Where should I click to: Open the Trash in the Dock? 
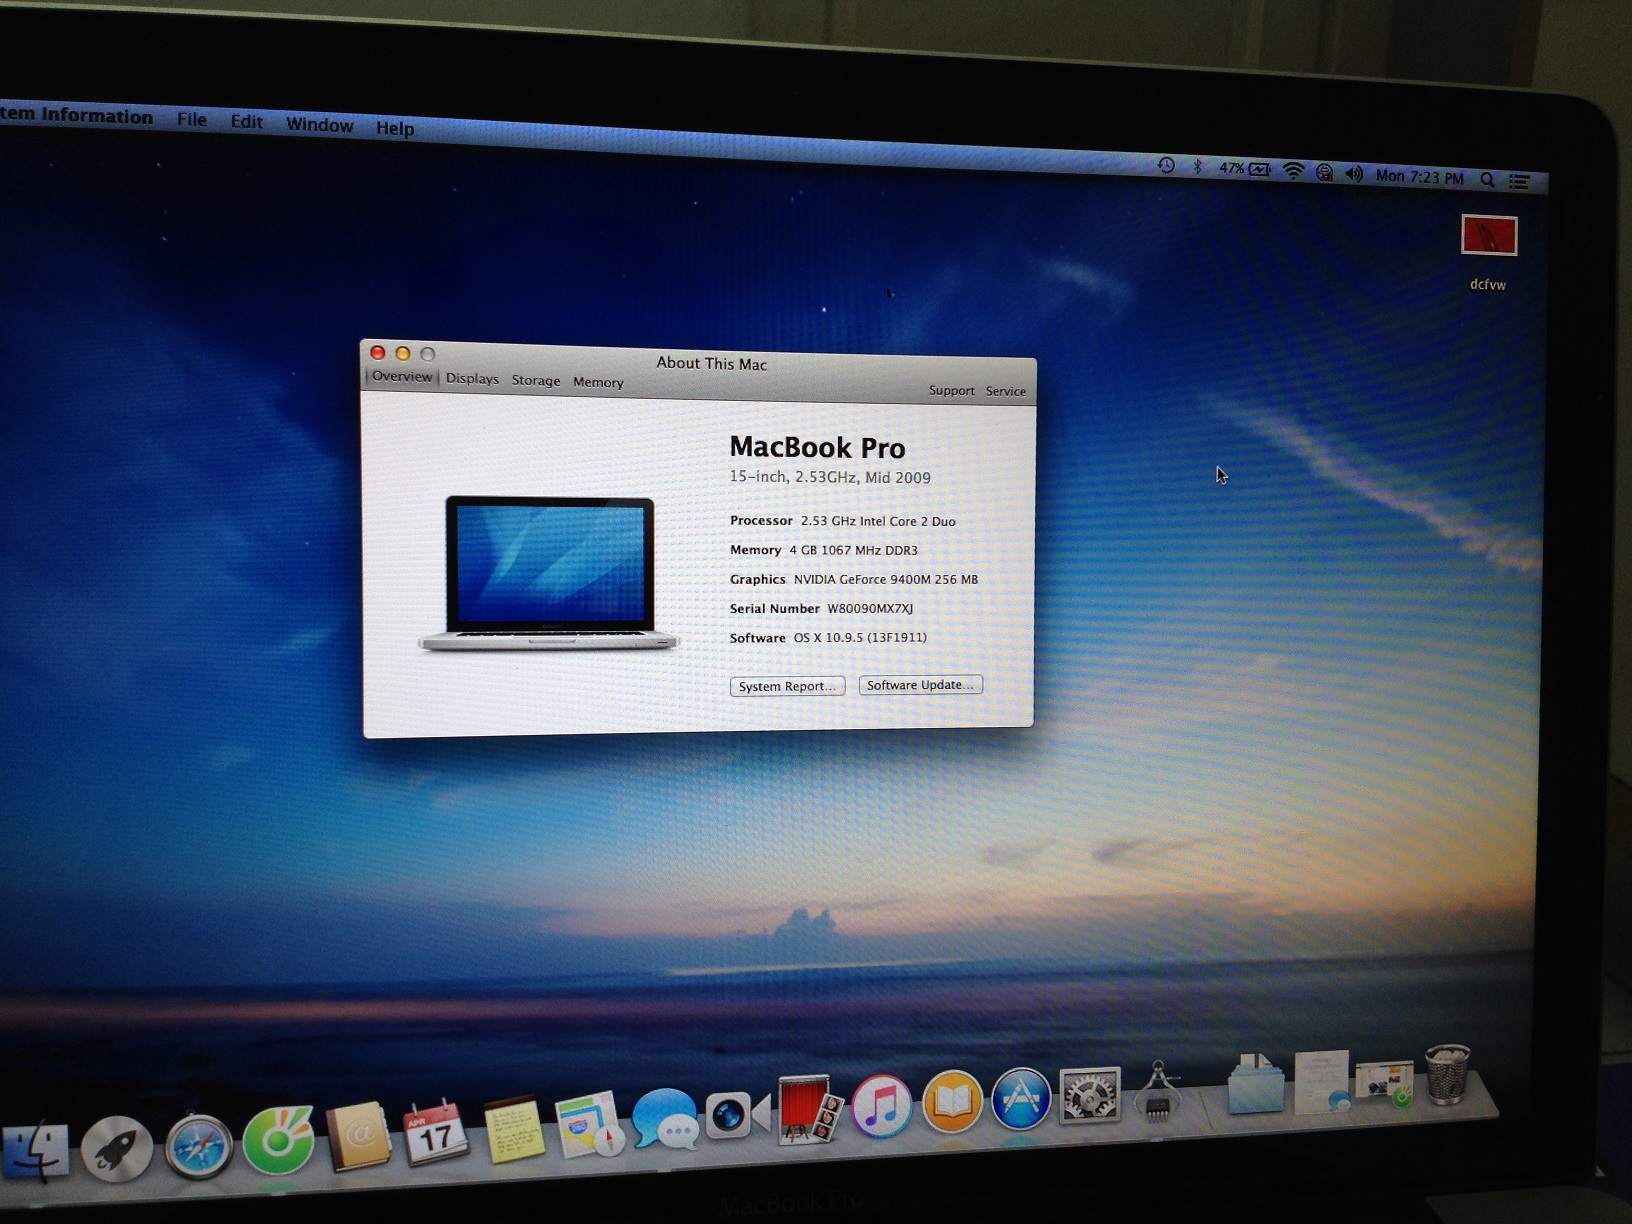1446,1074
